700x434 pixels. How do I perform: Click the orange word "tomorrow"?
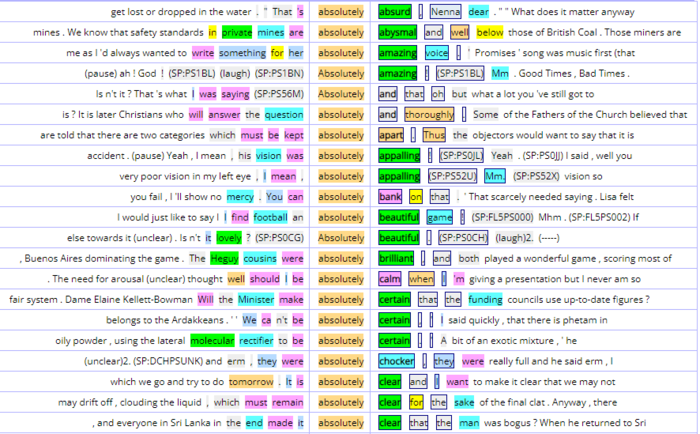point(251,382)
